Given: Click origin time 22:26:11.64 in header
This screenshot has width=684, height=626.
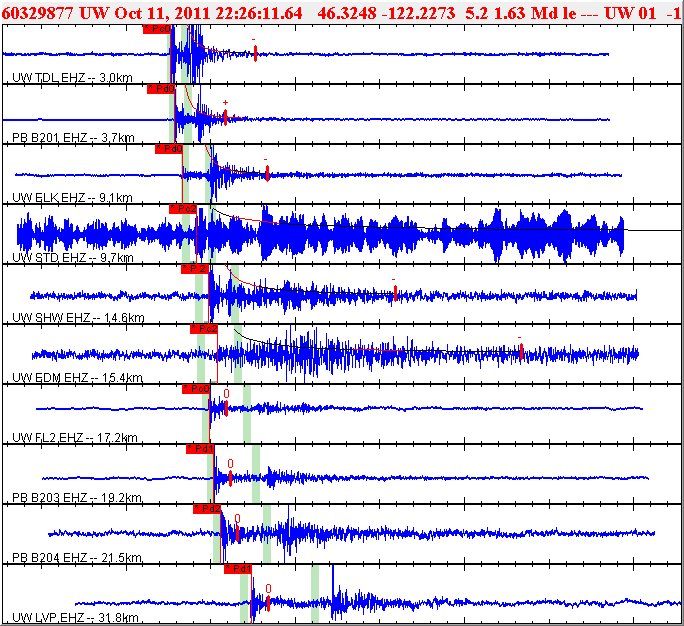Looking at the screenshot, I should [x=258, y=13].
